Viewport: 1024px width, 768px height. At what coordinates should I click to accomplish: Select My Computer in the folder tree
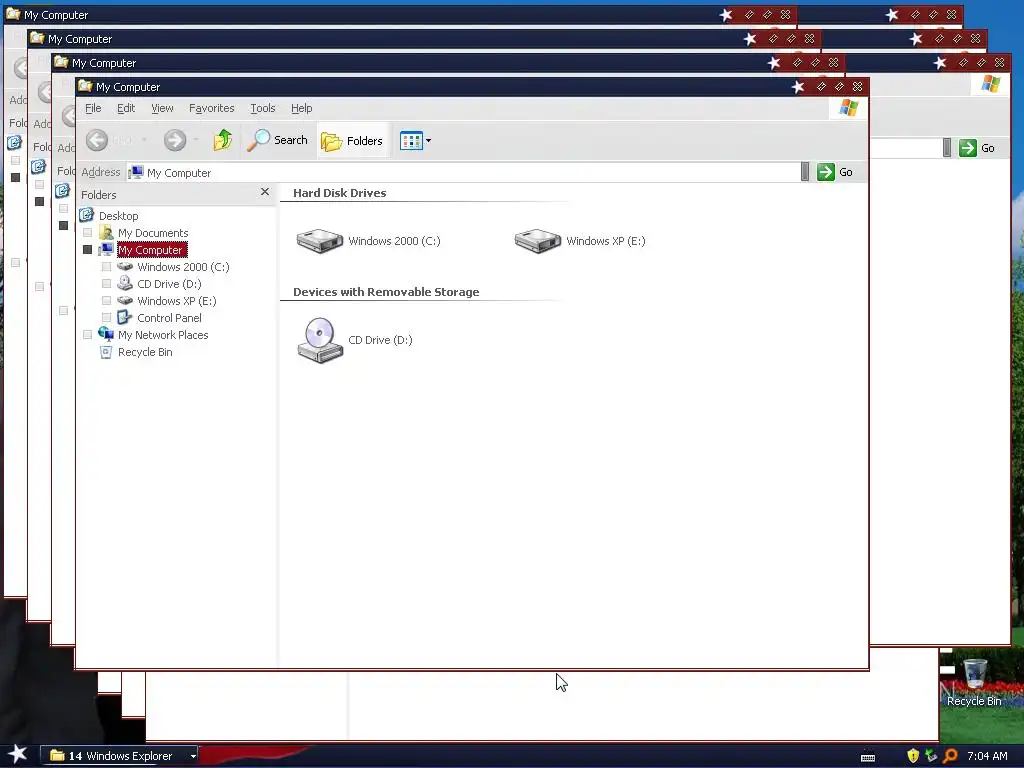[x=150, y=249]
